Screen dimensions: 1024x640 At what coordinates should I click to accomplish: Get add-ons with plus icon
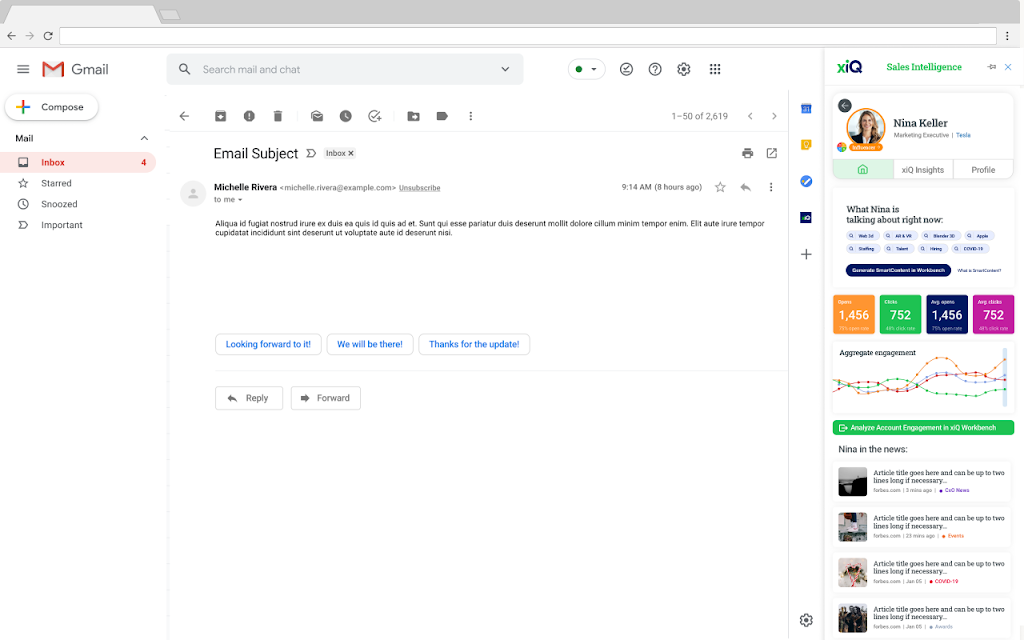806,254
